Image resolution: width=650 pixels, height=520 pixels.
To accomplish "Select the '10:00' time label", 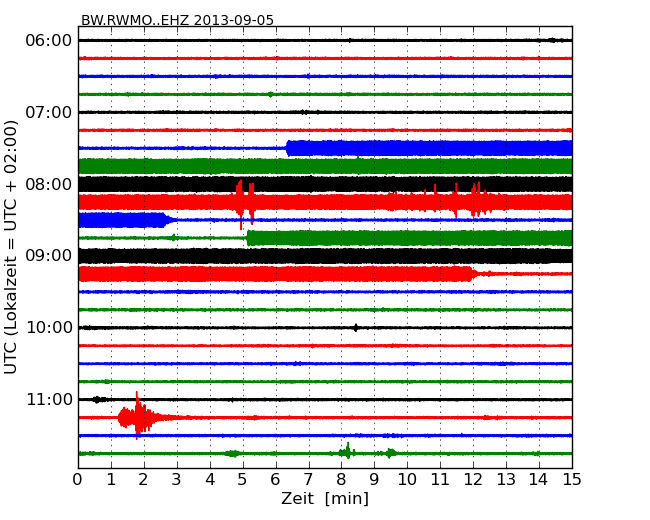I will click(49, 328).
